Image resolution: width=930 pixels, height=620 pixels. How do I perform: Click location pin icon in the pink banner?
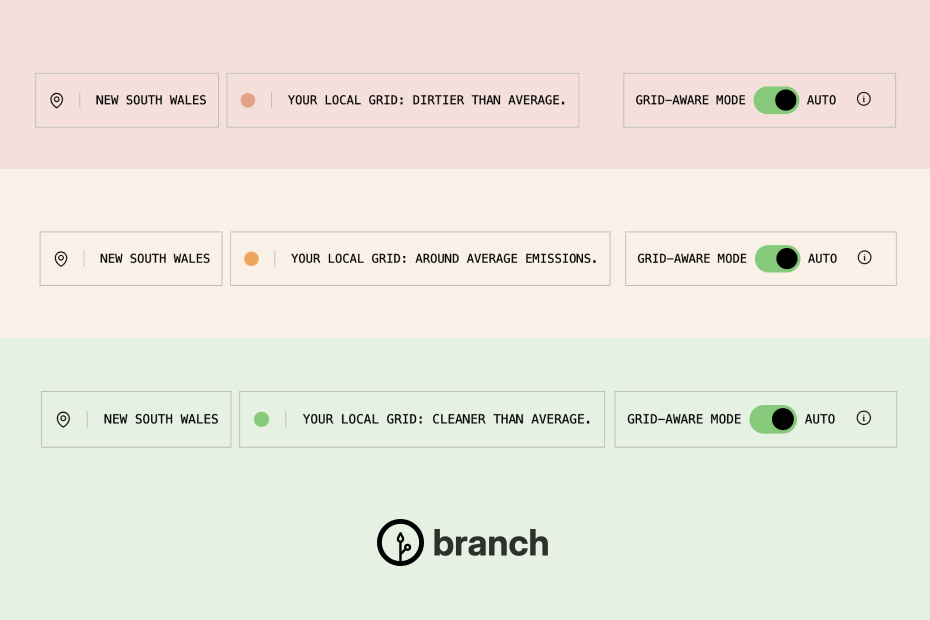point(56,100)
